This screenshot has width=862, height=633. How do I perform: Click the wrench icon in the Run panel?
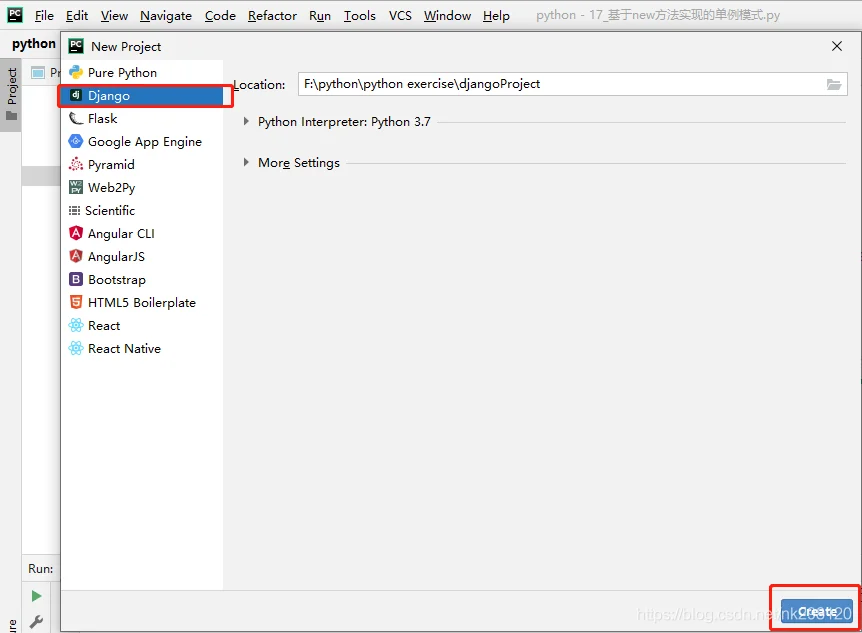pyautogui.click(x=36, y=621)
